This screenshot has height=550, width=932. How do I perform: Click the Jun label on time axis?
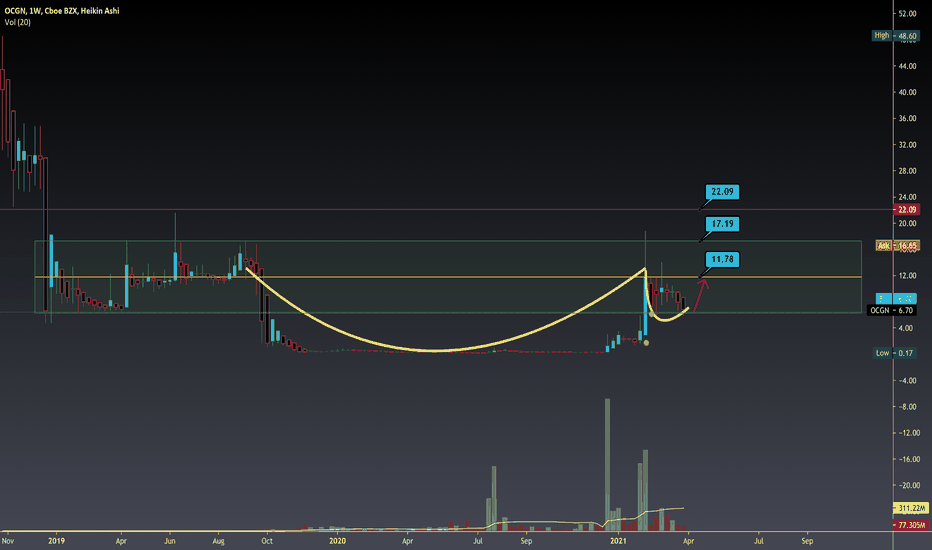click(169, 541)
